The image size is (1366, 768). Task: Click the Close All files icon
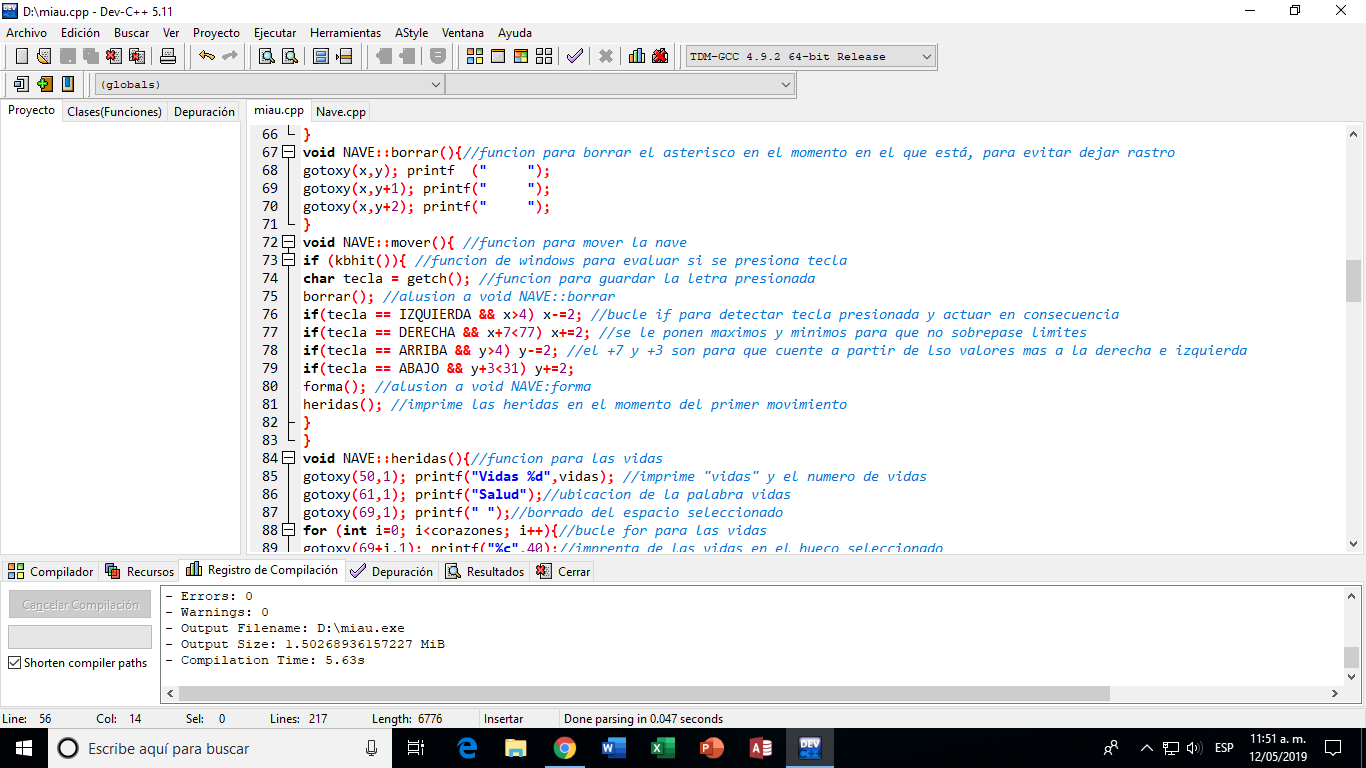pyautogui.click(x=138, y=56)
